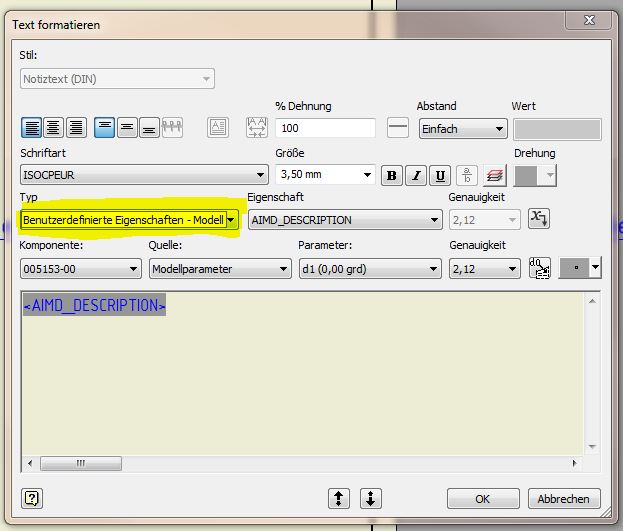Align text to top
This screenshot has height=531, width=623.
(104, 128)
